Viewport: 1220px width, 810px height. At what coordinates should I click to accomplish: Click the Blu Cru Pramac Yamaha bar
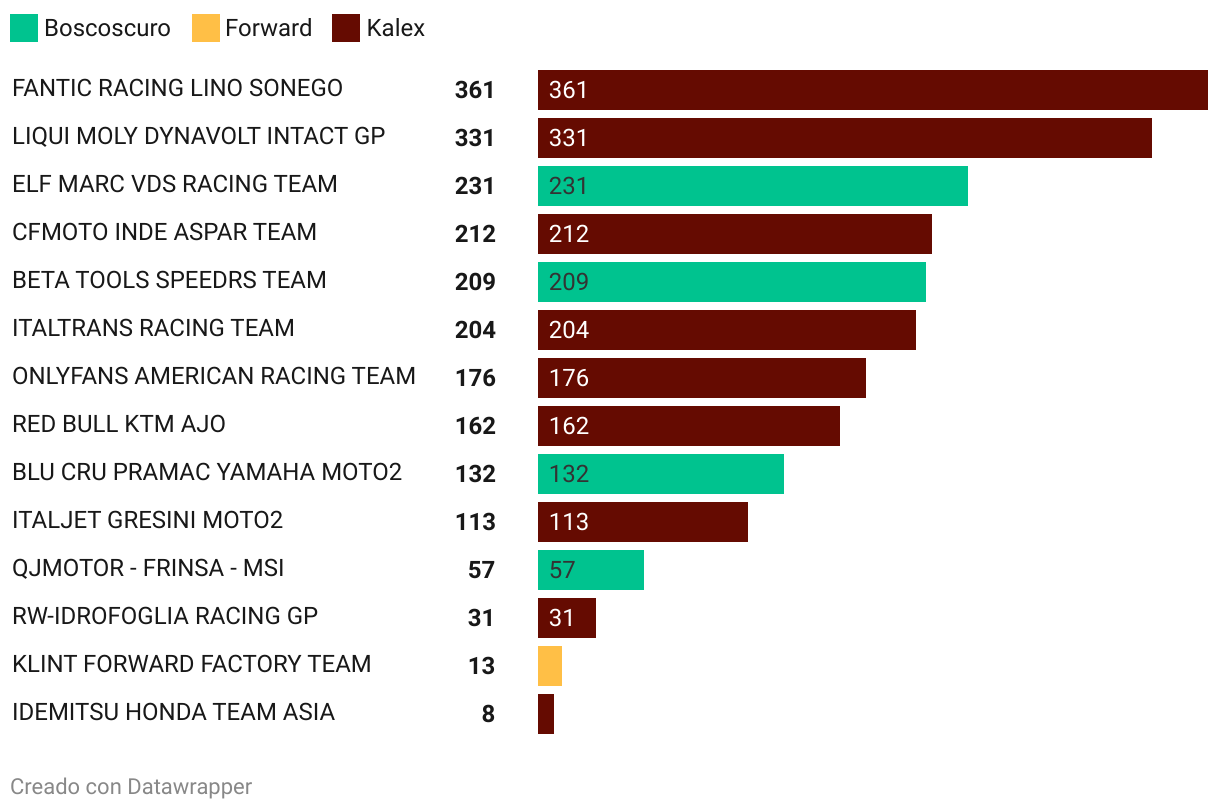pos(661,474)
